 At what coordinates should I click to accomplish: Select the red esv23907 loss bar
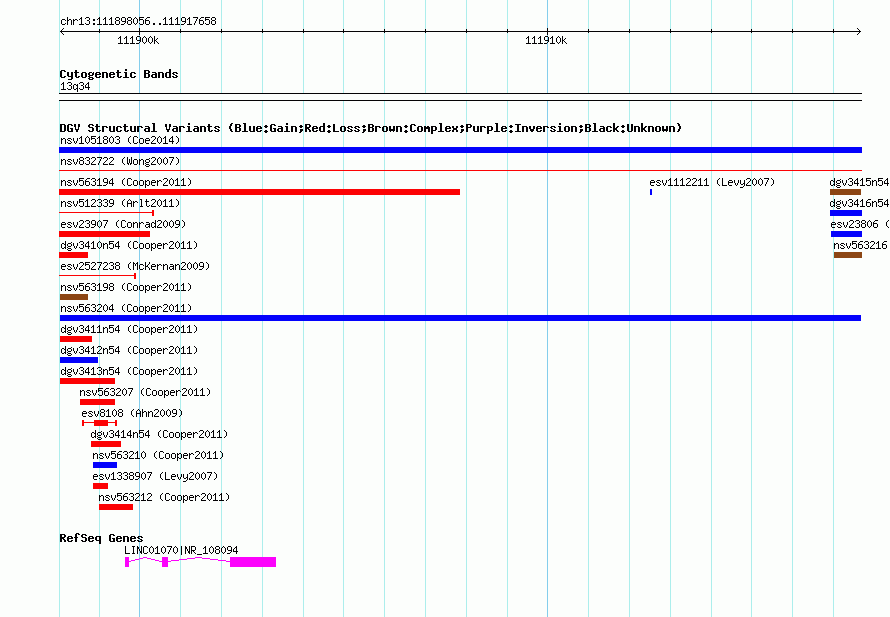coord(104,234)
